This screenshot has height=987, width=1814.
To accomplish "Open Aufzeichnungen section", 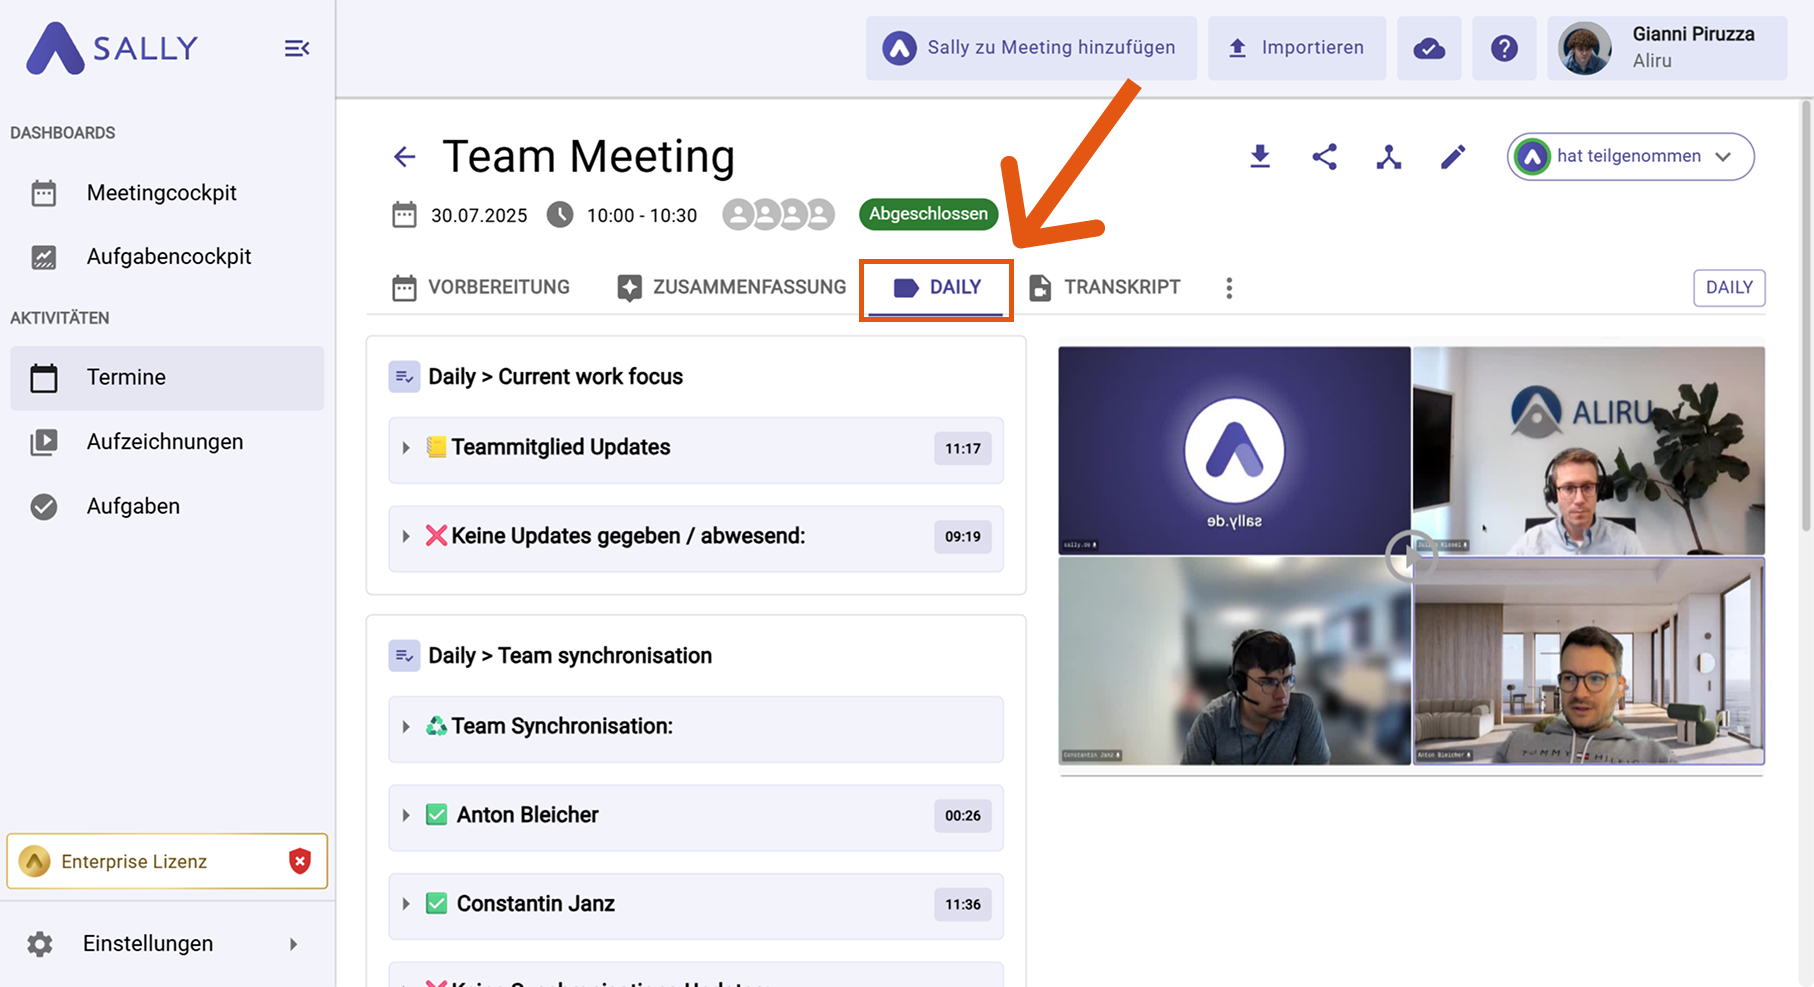I will click(167, 442).
